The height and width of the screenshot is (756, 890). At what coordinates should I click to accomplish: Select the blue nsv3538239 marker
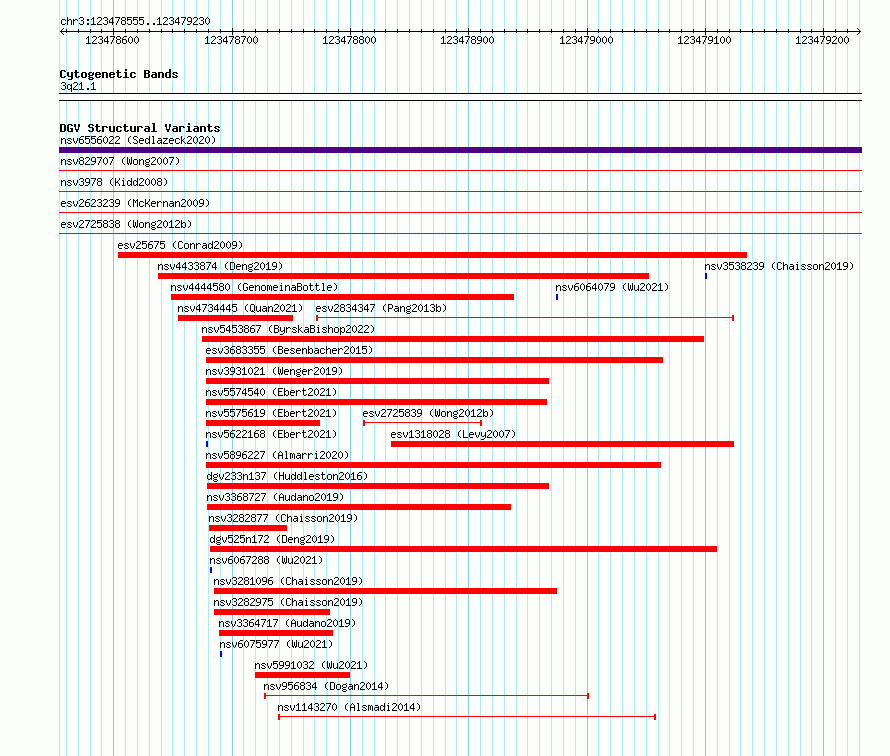tap(706, 276)
